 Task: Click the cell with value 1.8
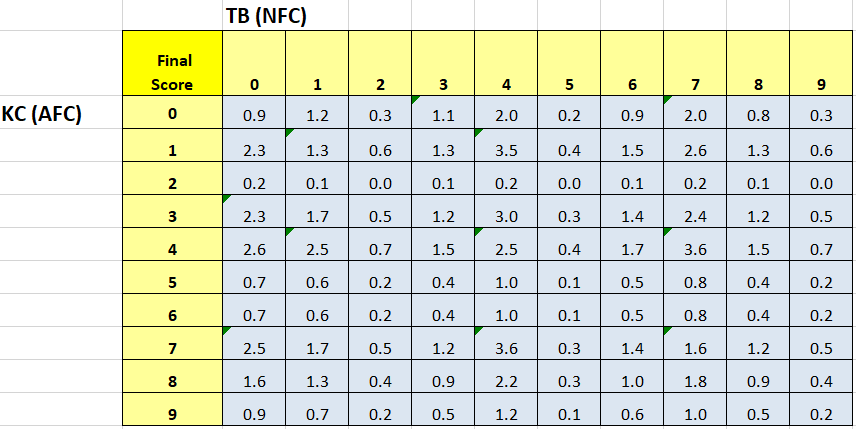[695, 380]
